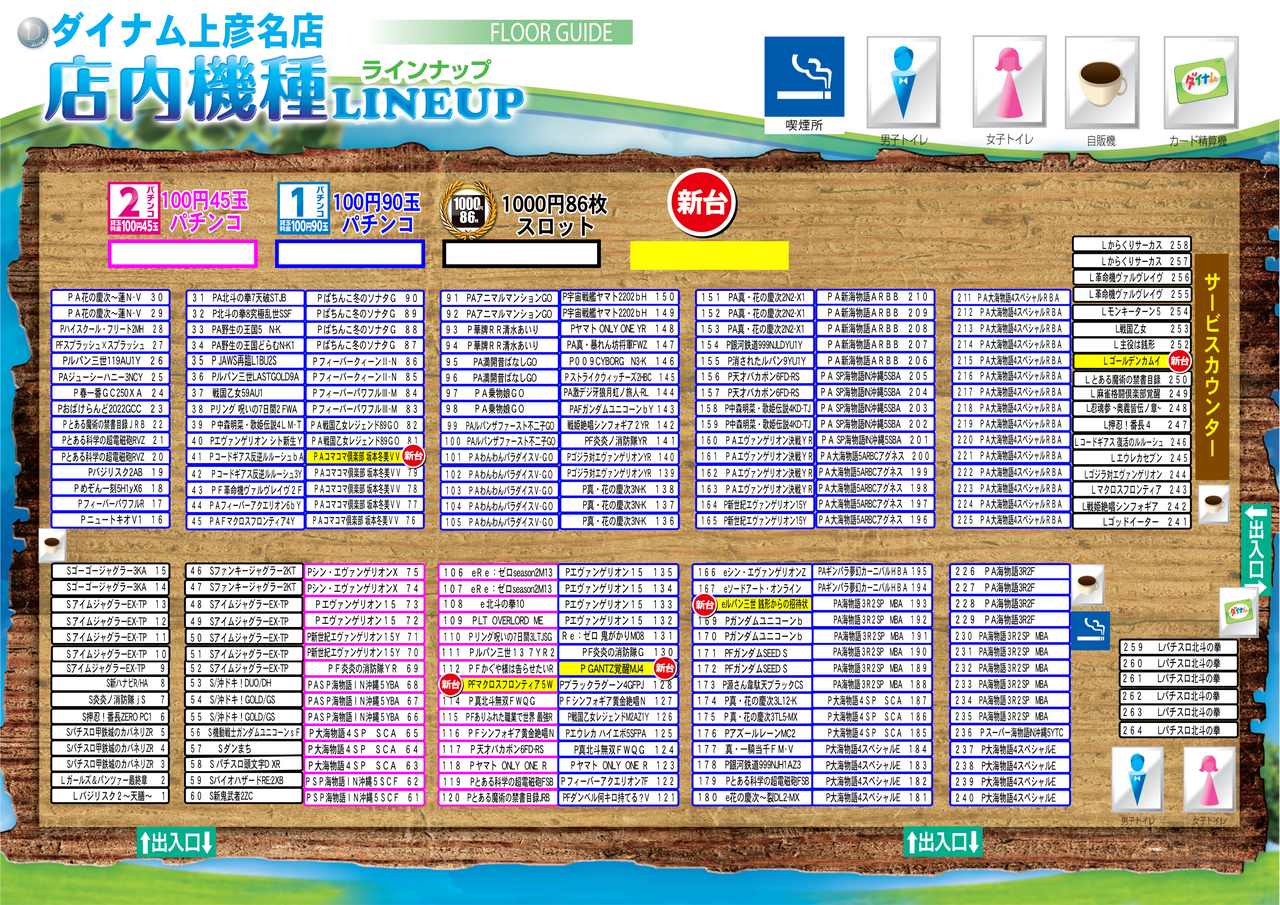
Task: Select cell L戦国乙女 253
Action: coord(1133,329)
